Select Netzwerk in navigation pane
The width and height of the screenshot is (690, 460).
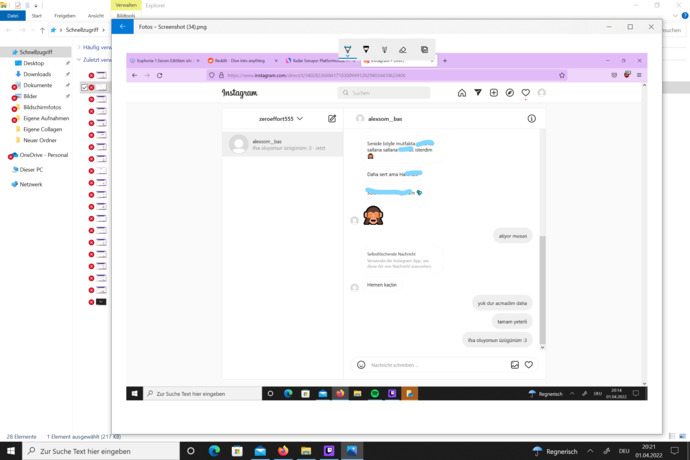30,184
